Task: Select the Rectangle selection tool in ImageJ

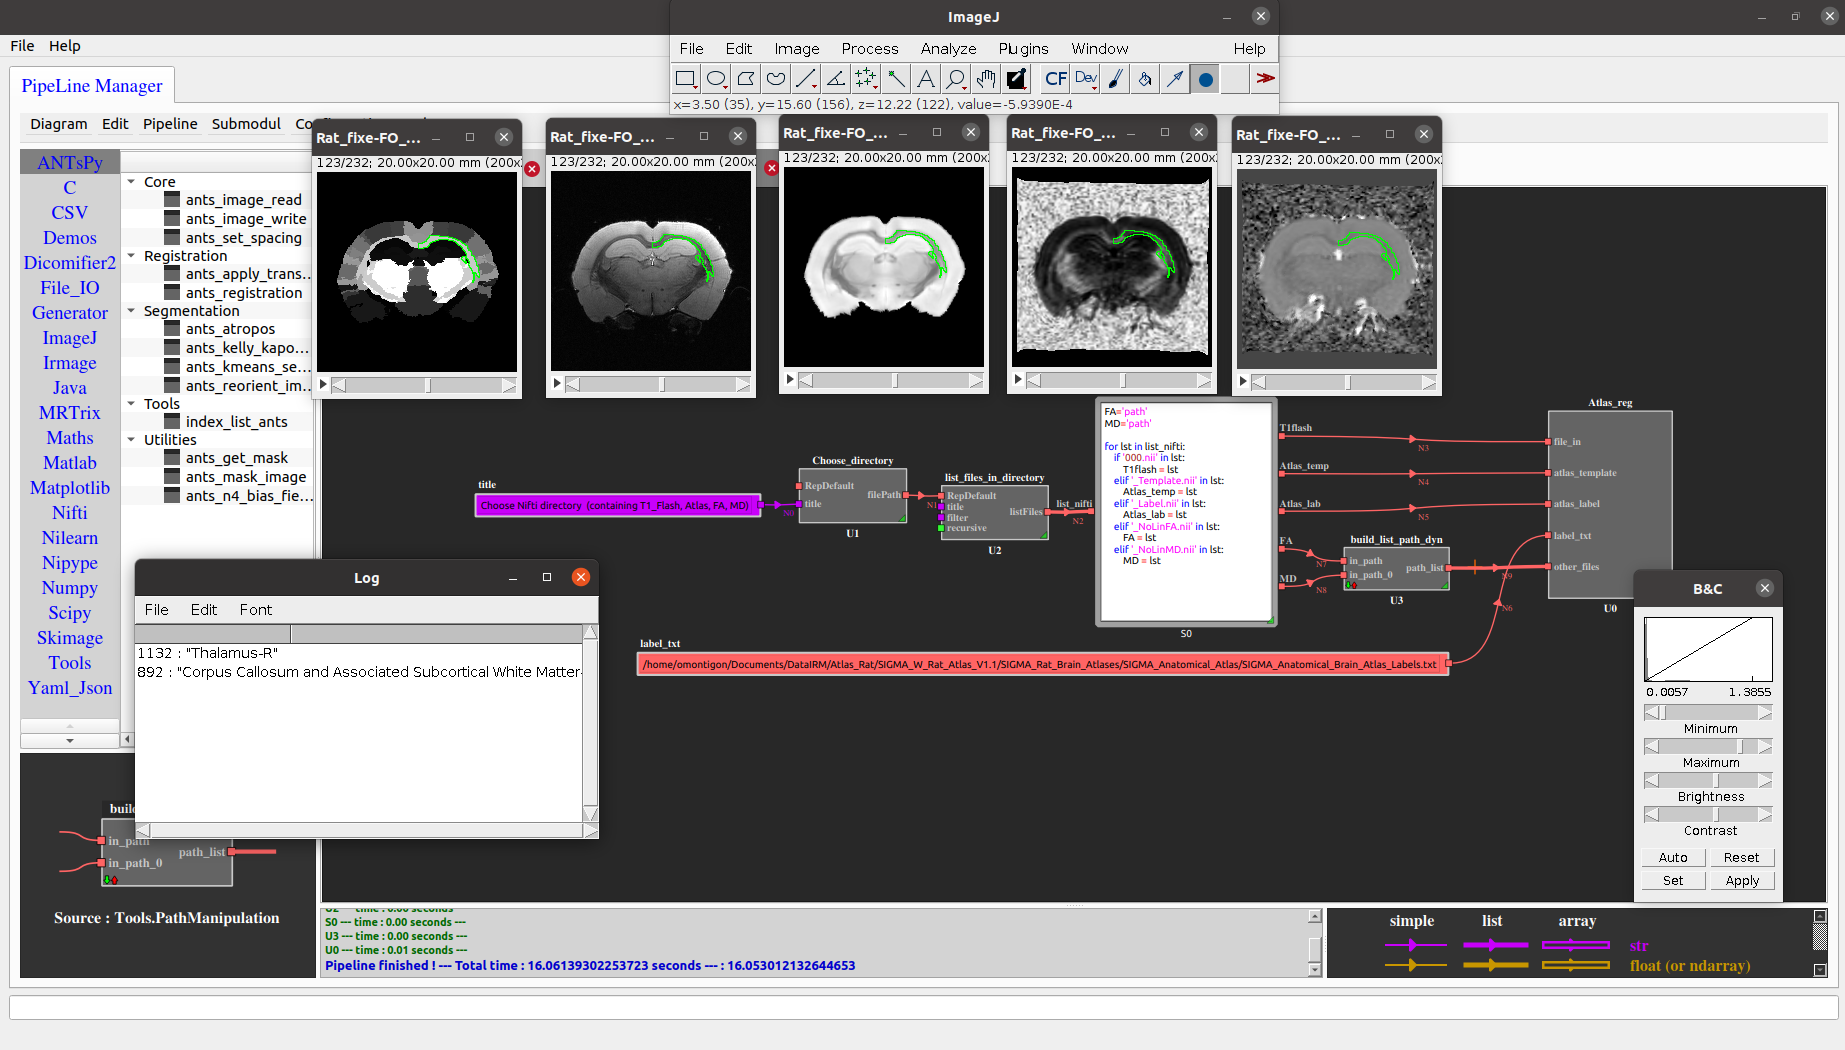Action: (x=686, y=79)
